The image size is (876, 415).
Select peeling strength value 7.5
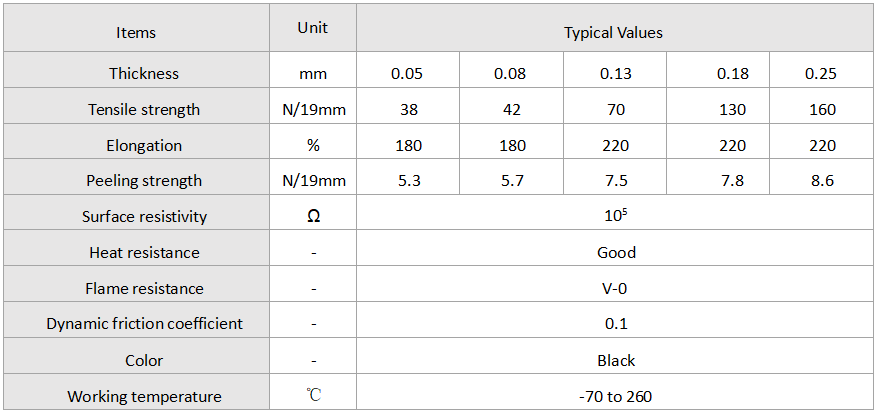pos(615,181)
